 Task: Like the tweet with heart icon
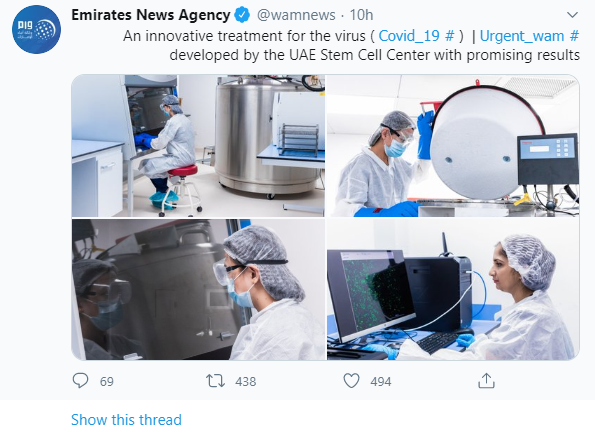coord(351,381)
